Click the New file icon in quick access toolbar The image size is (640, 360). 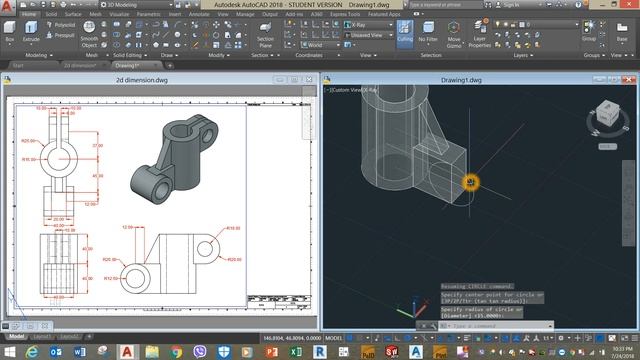(24, 5)
